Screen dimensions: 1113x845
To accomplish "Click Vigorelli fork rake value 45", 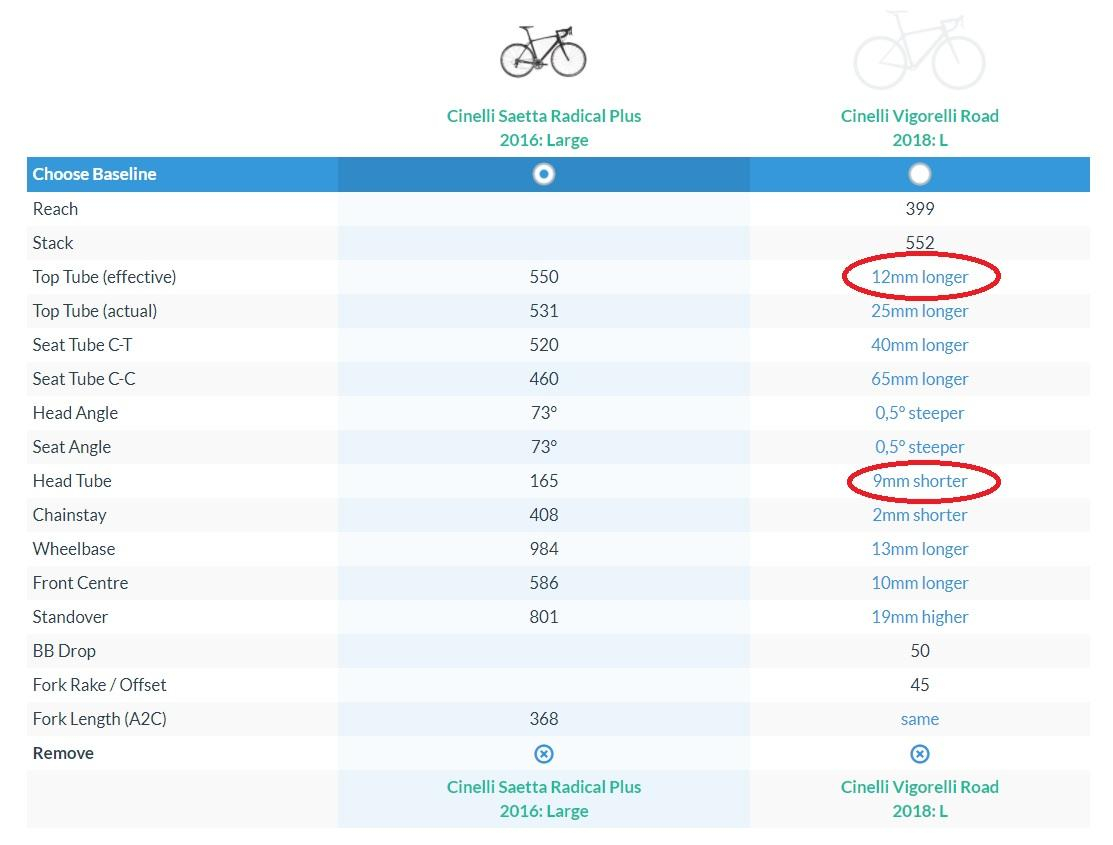I will tap(919, 685).
